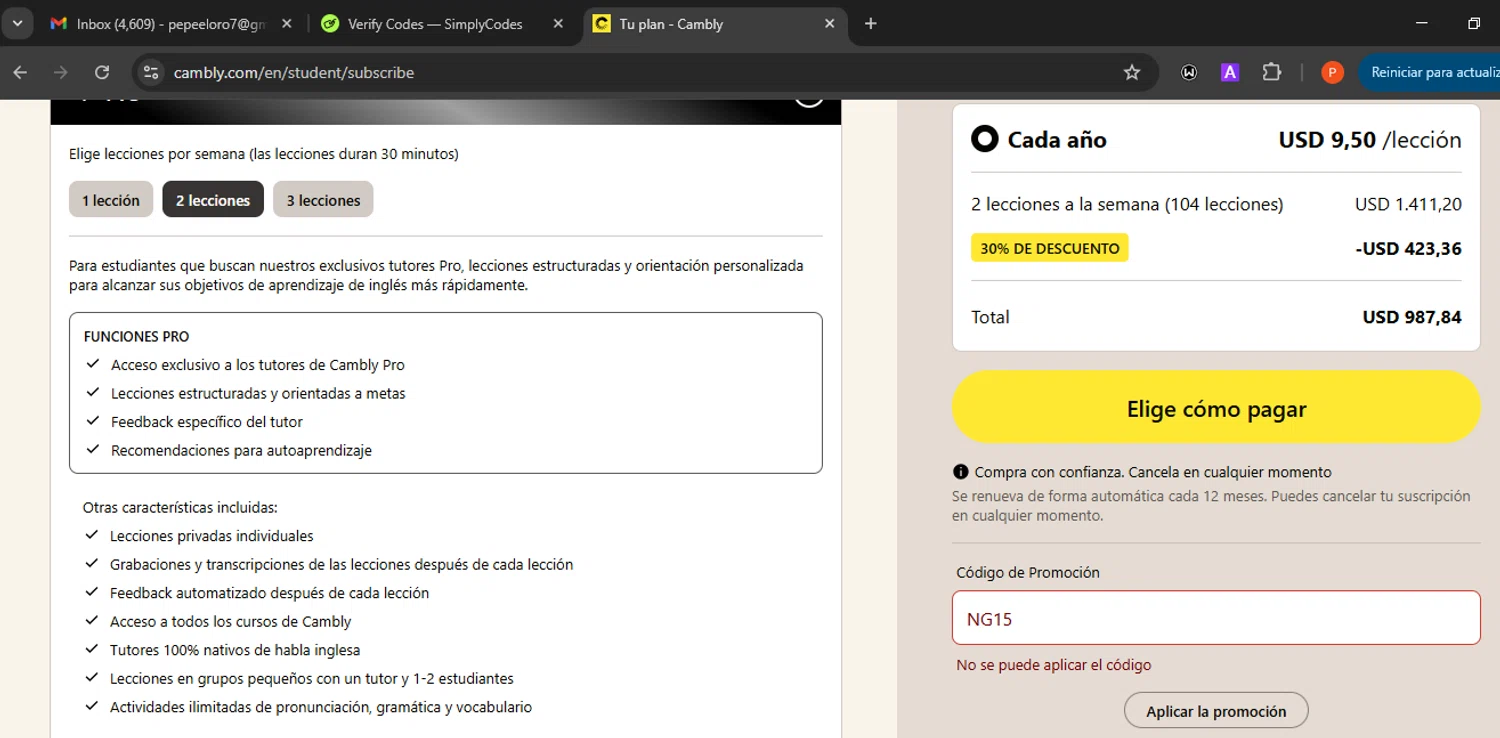
Task: Close the Cambly tab
Action: (x=829, y=24)
